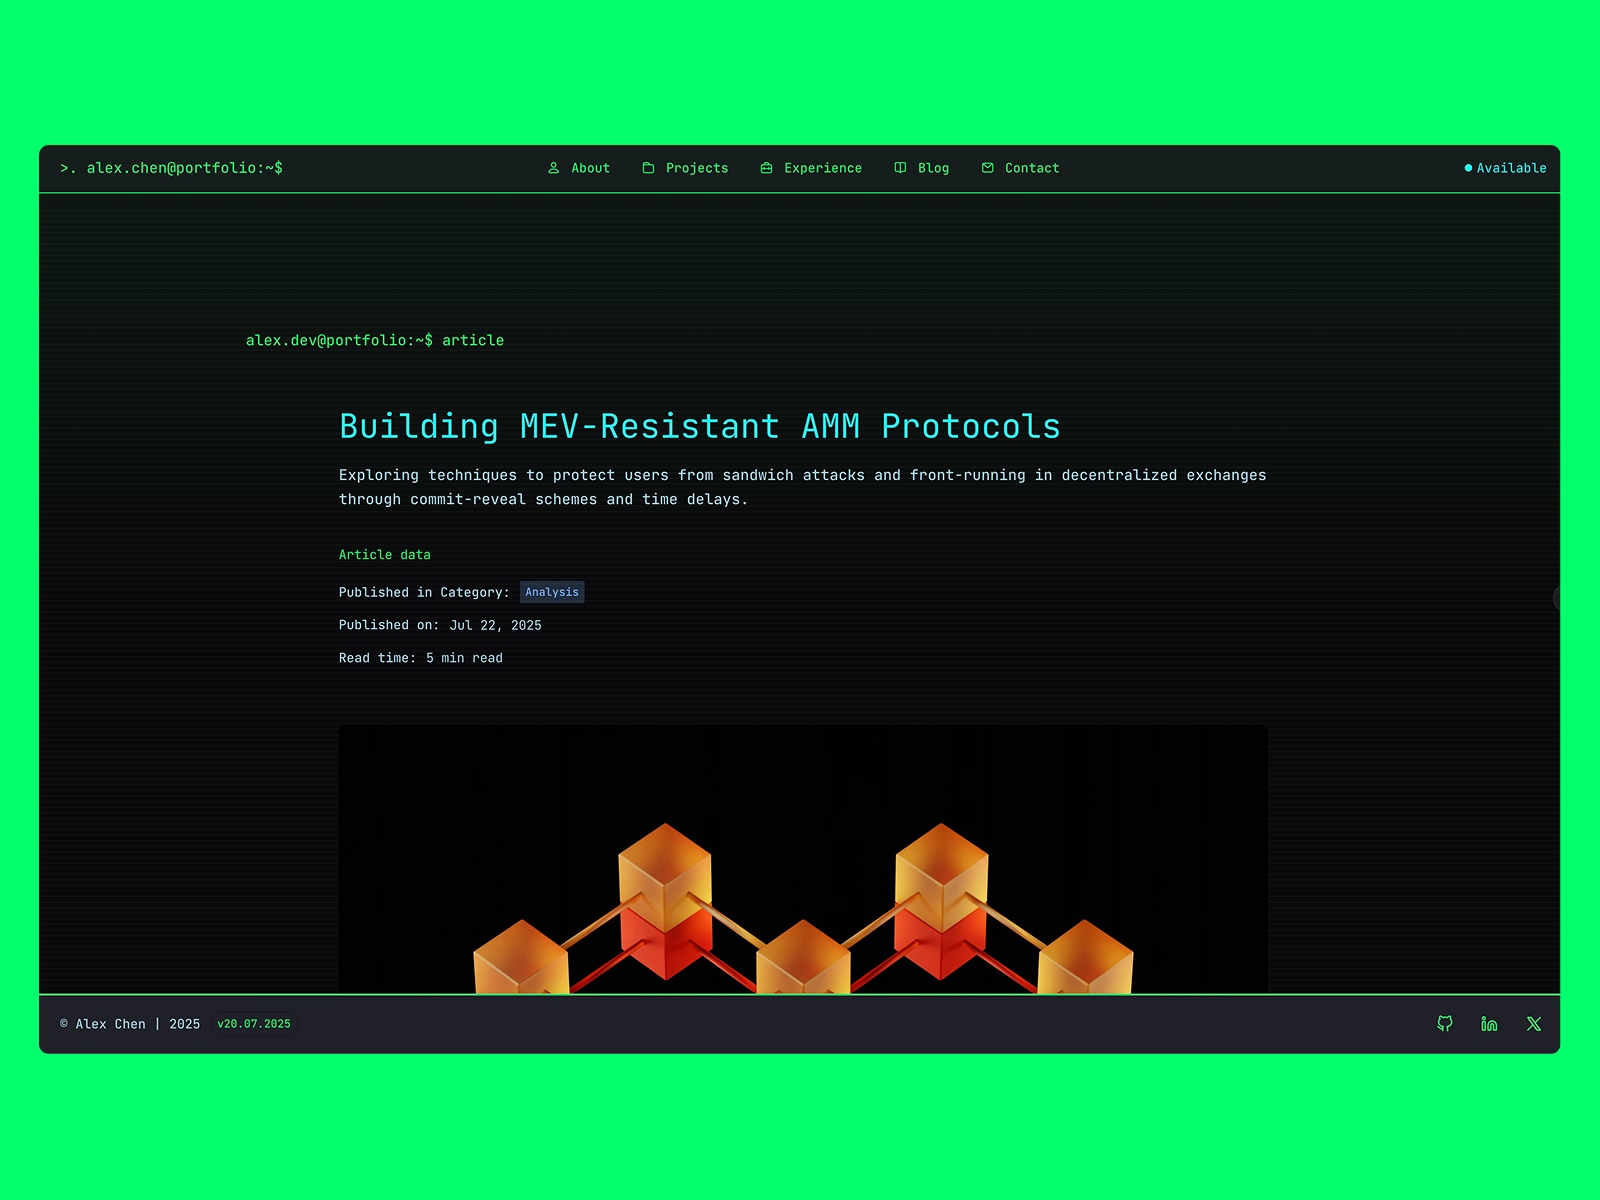The height and width of the screenshot is (1200, 1600).
Task: Open the LinkedIn icon in footer
Action: (1489, 1023)
